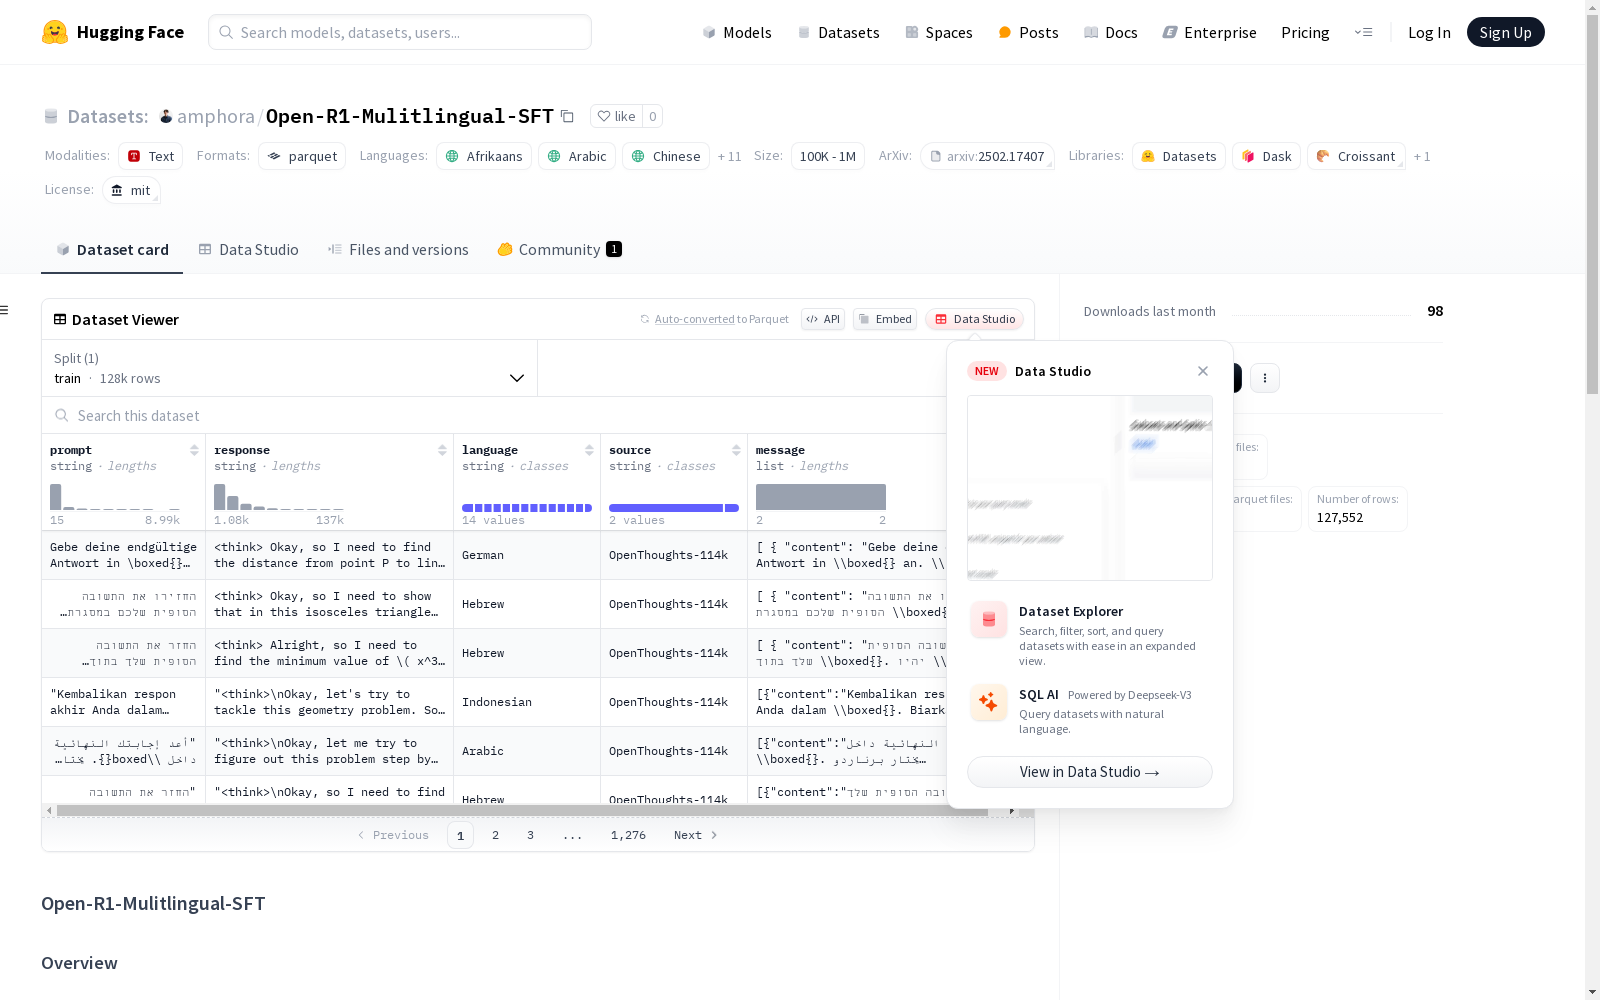Select the parquet format tag
Viewport: 1600px width, 1000px height.
pos(302,156)
